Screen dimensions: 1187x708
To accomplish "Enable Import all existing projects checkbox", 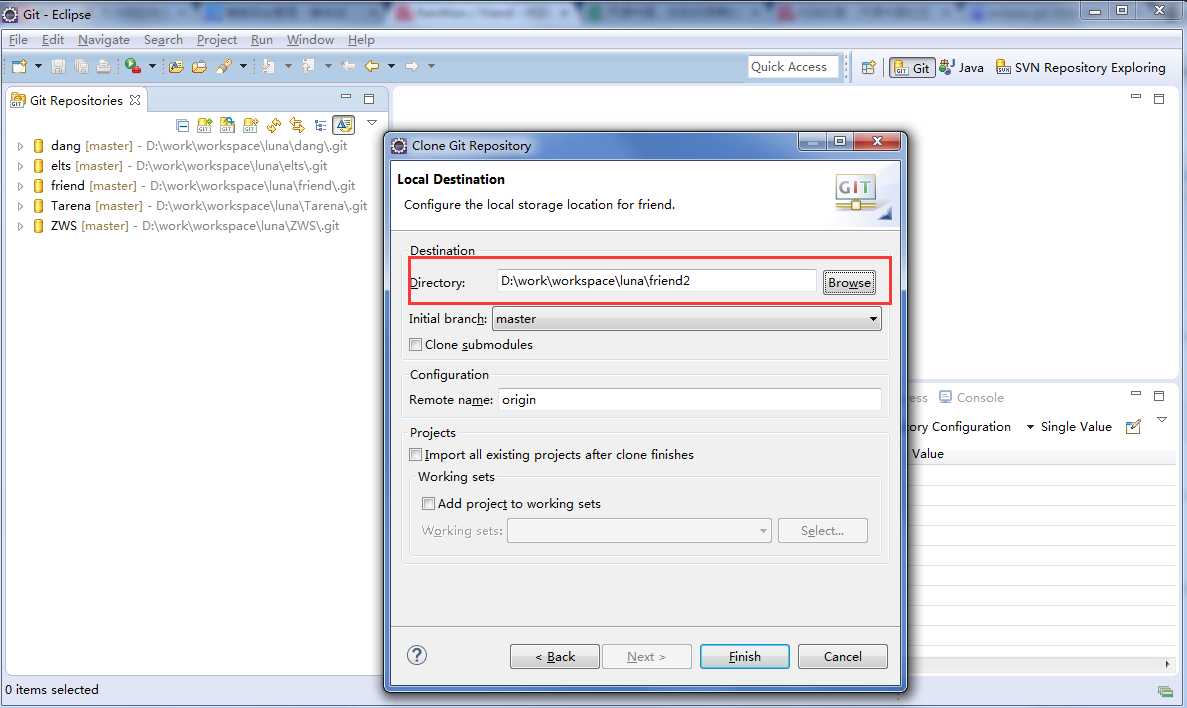I will [416, 454].
